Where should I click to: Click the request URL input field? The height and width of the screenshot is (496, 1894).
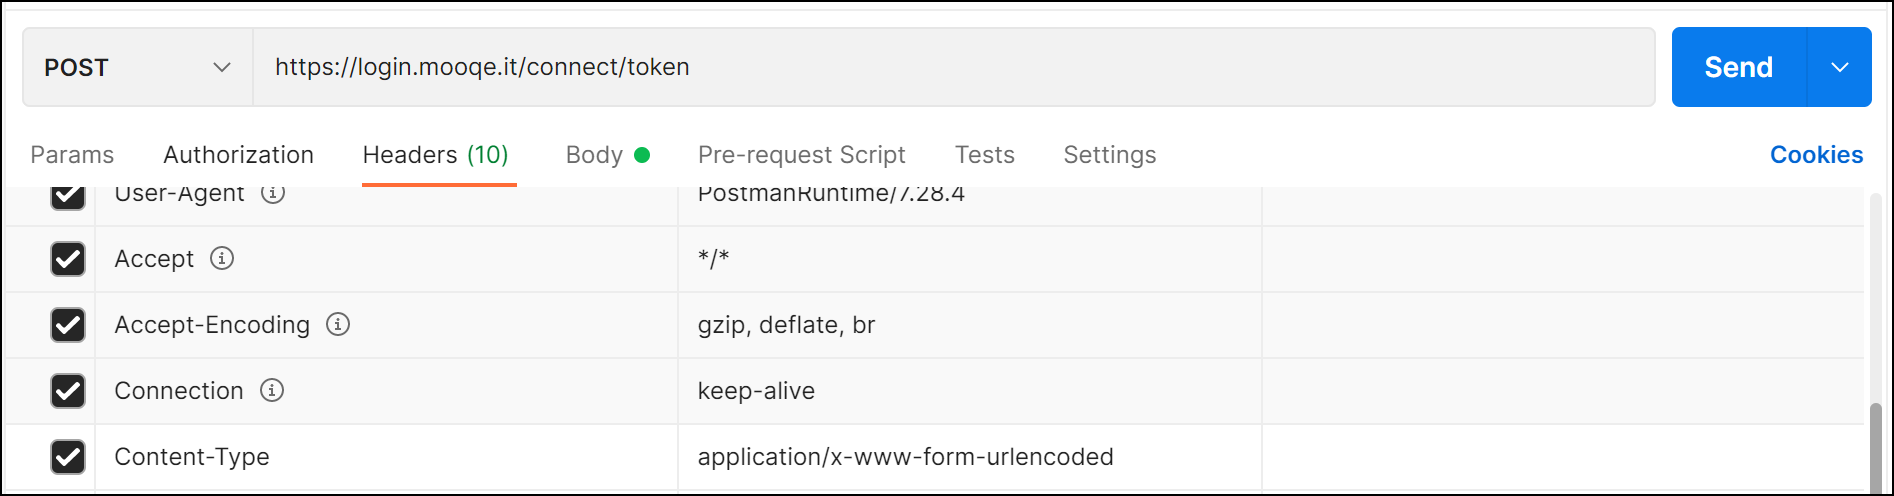[x=950, y=67]
